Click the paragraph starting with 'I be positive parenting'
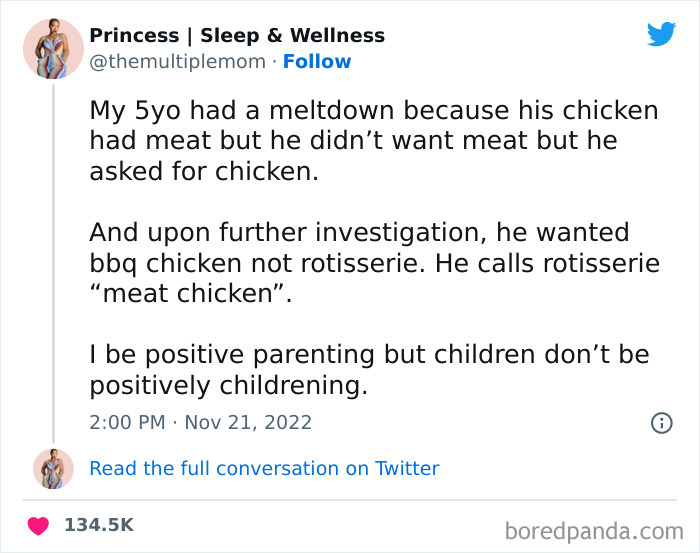The image size is (700, 553). click(369, 370)
